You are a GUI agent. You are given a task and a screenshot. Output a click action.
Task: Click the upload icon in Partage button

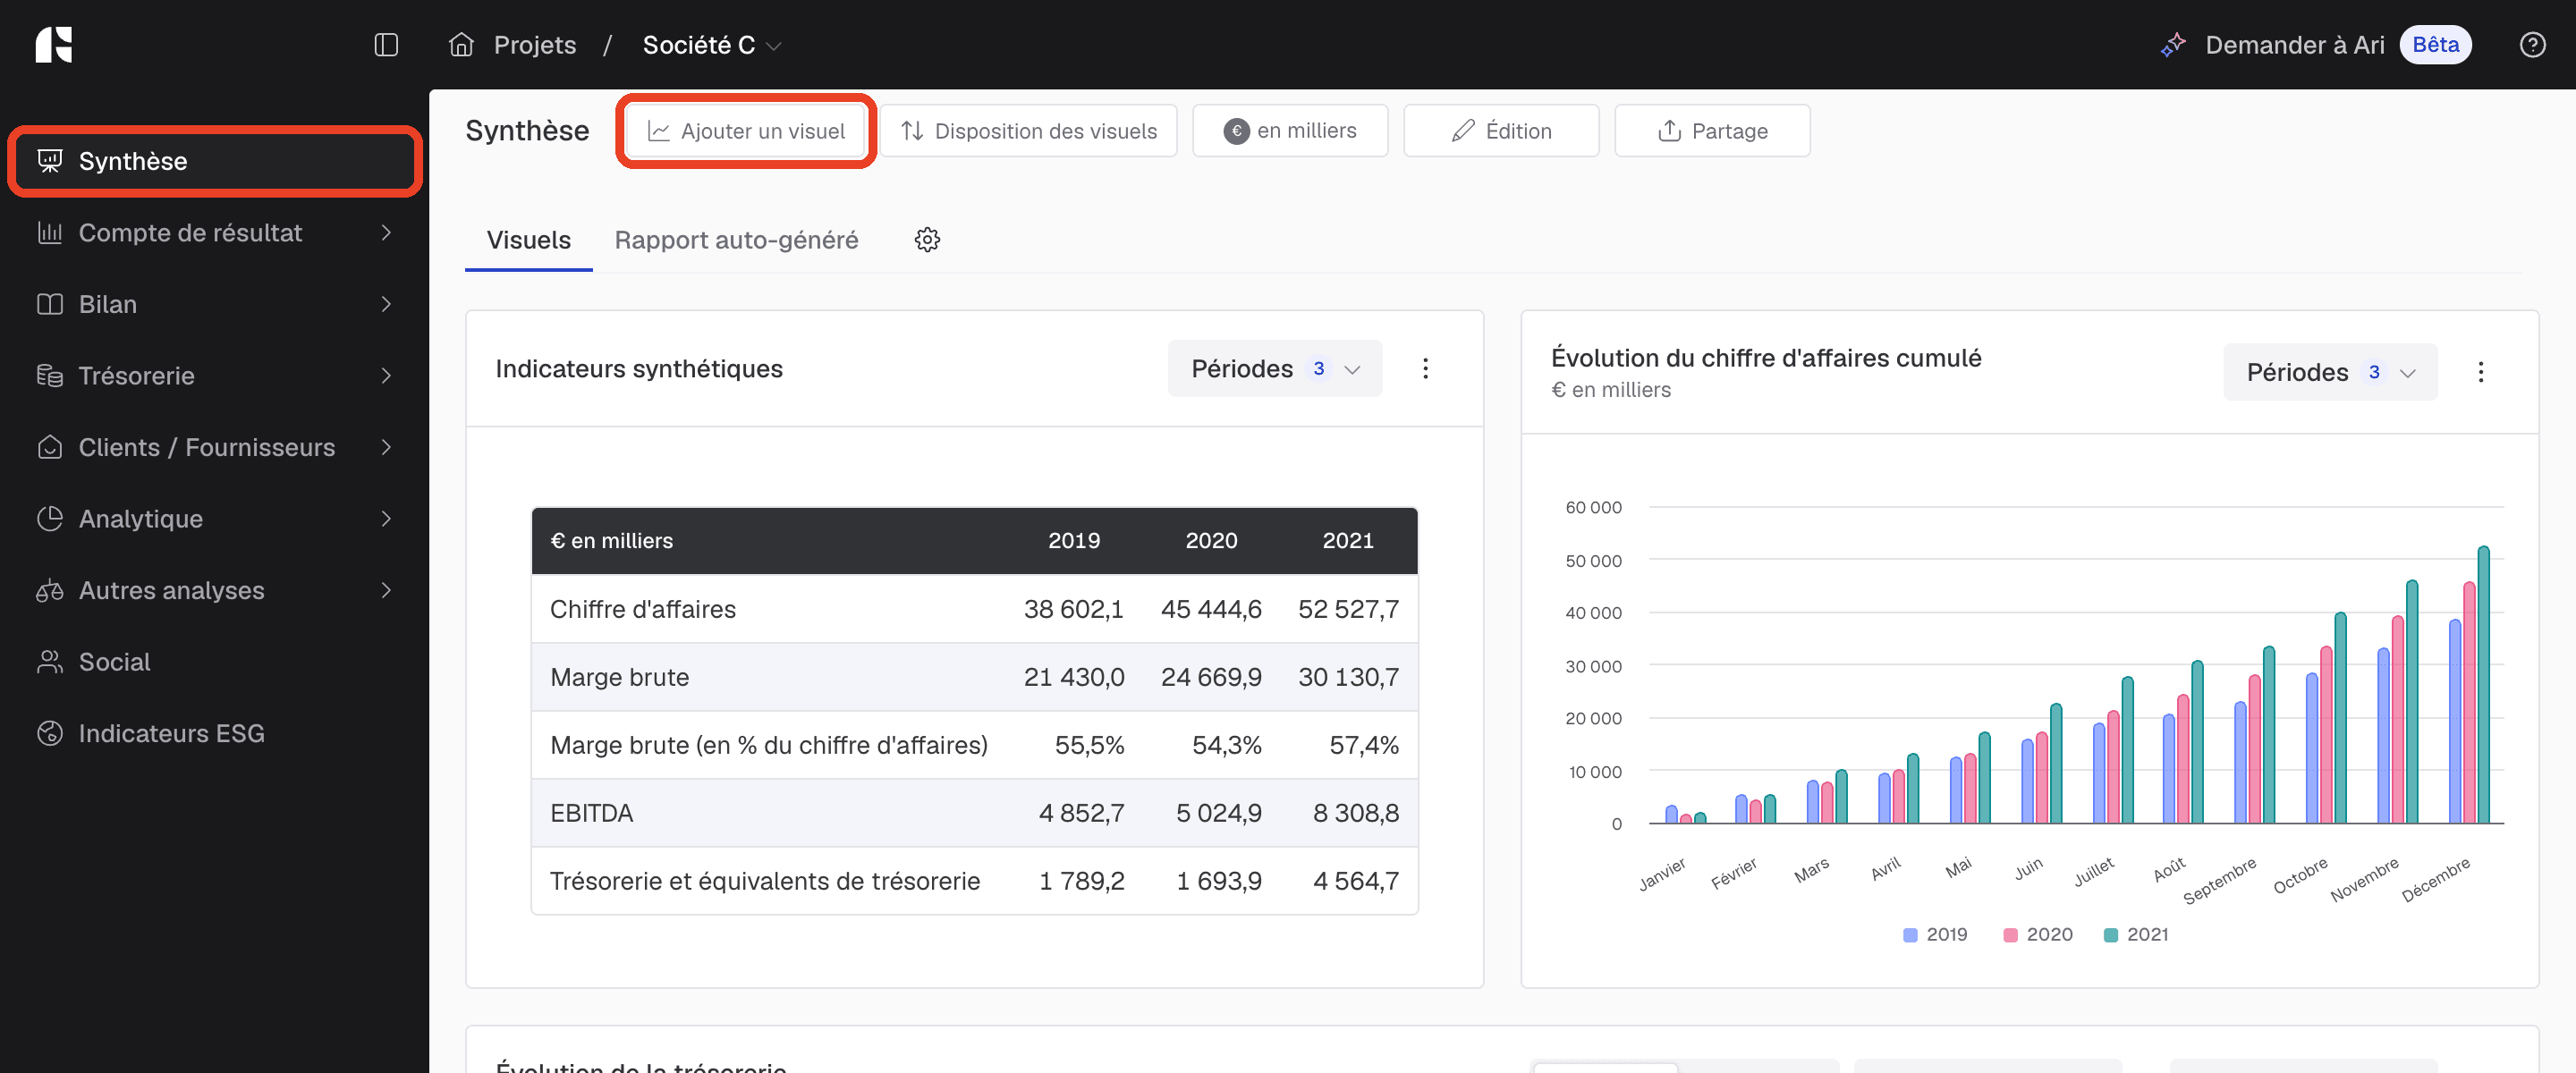click(x=1669, y=131)
